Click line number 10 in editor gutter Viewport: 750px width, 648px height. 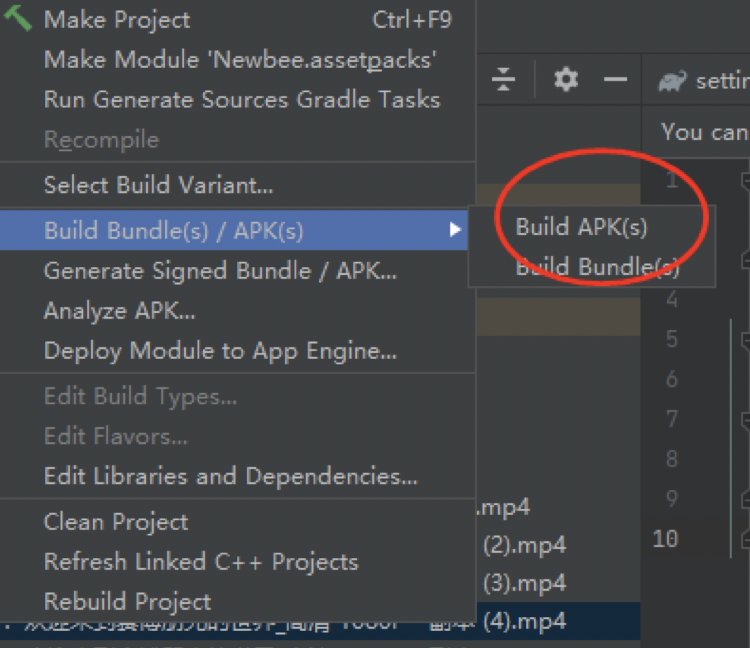point(665,539)
